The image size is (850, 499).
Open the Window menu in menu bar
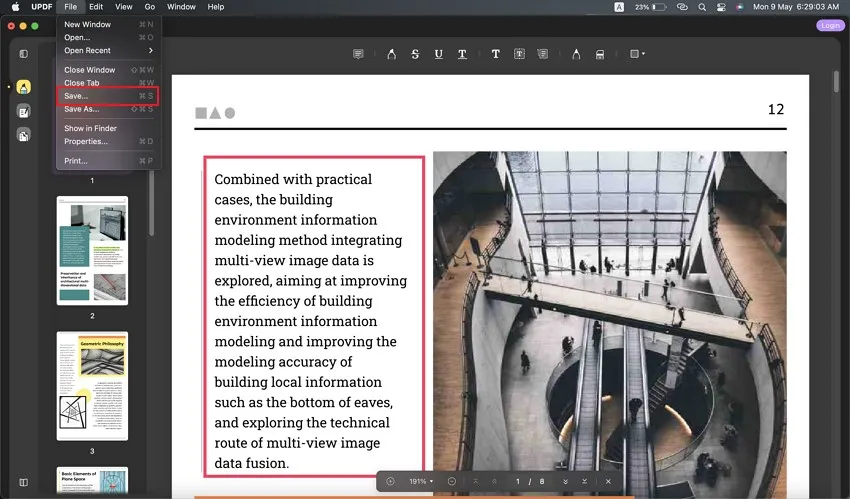[x=181, y=7]
